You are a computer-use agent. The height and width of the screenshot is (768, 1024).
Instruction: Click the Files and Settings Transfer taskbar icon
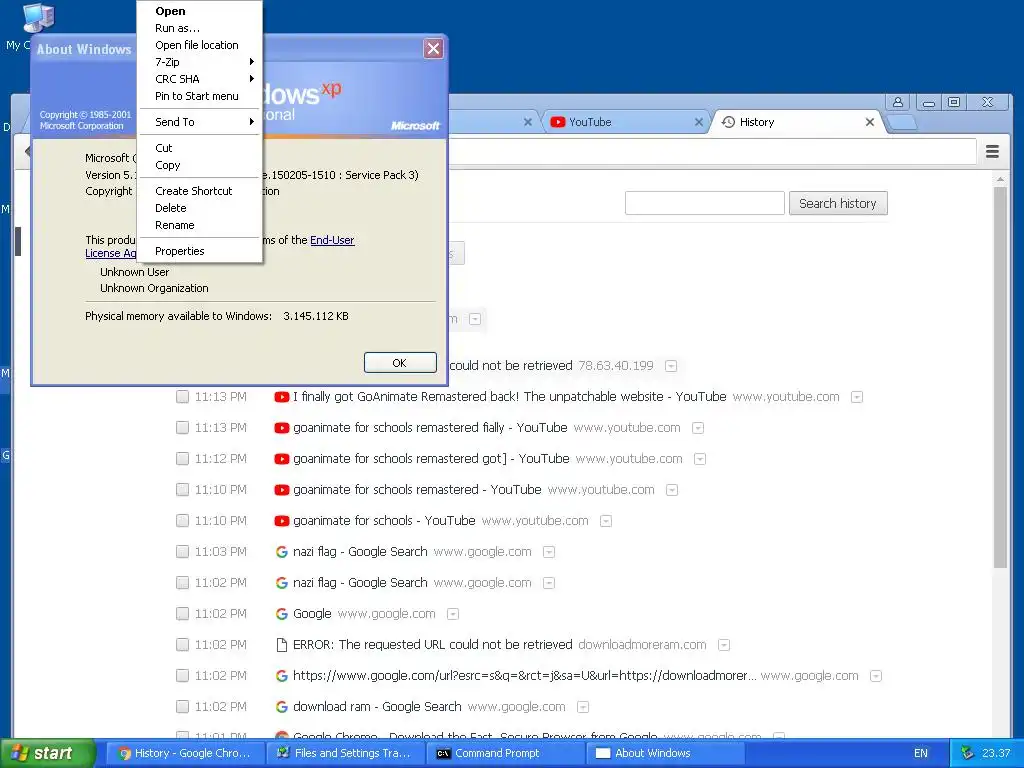[x=283, y=753]
